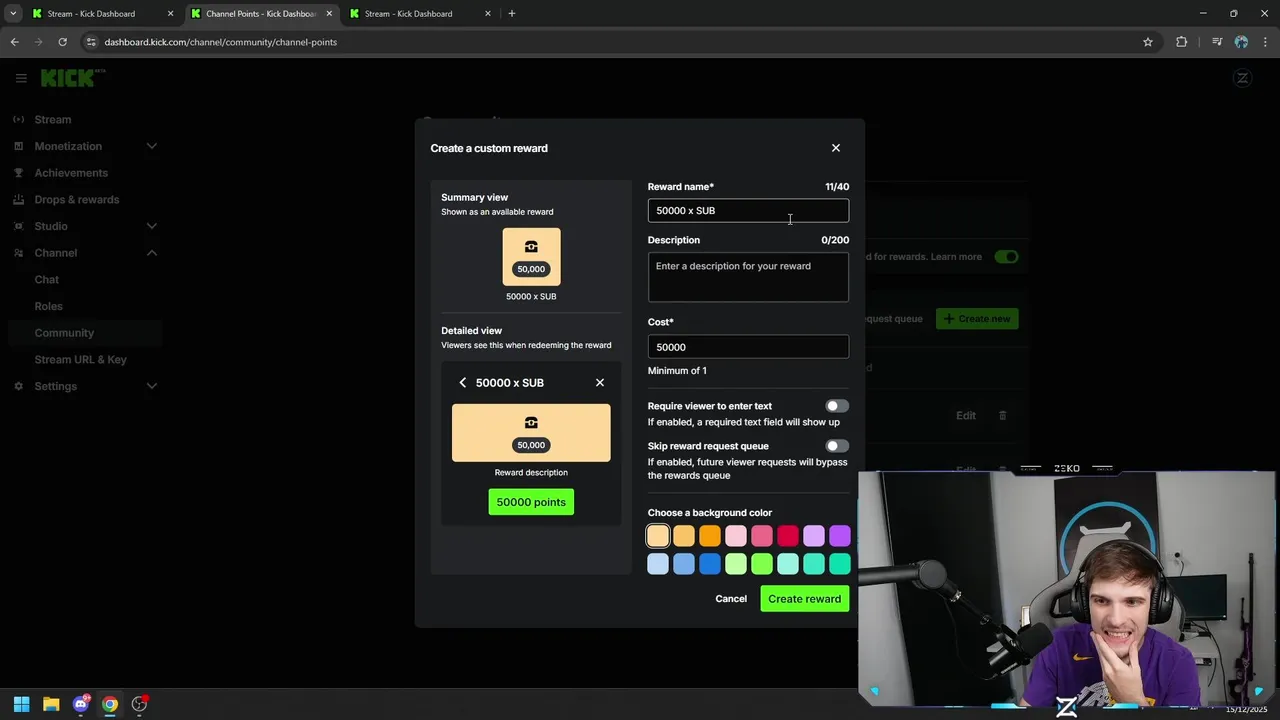Image resolution: width=1280 pixels, height=720 pixels.
Task: Click the Drops & rewards icon
Action: pyautogui.click(x=18, y=200)
